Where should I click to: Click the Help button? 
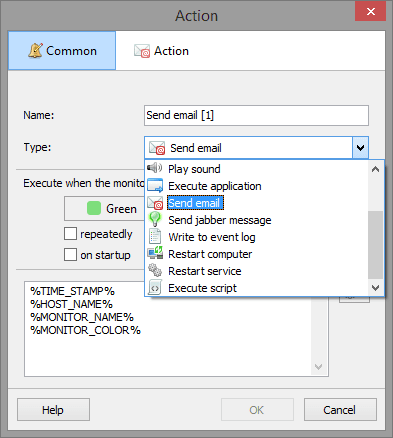(x=53, y=410)
